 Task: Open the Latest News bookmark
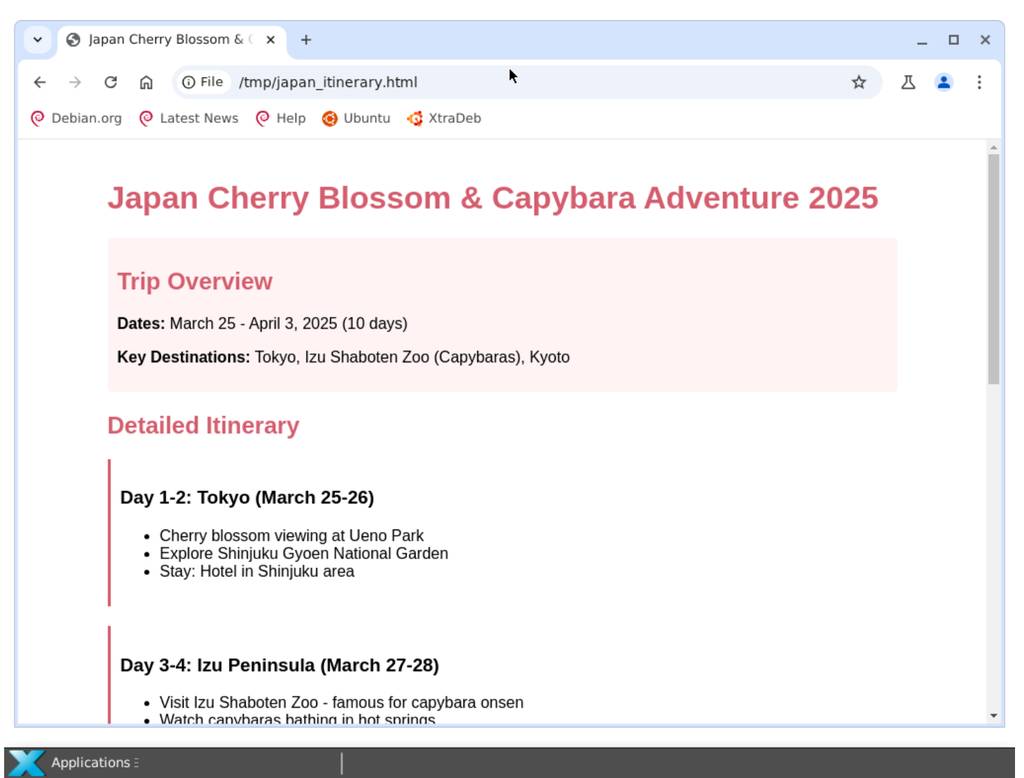click(x=189, y=118)
